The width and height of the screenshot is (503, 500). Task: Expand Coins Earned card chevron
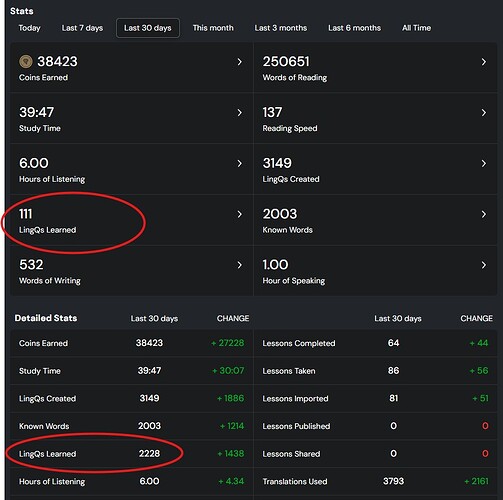[240, 62]
